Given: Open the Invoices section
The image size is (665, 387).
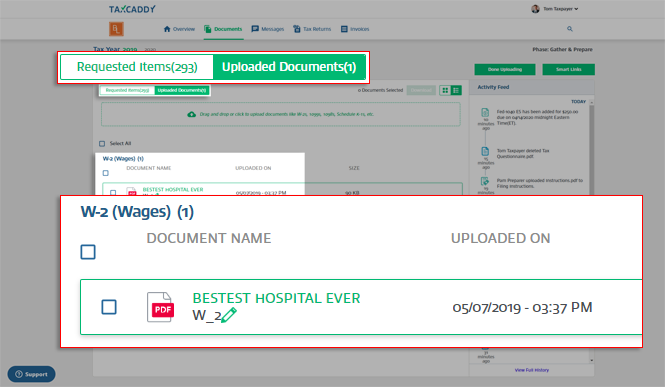Looking at the screenshot, I should [355, 29].
